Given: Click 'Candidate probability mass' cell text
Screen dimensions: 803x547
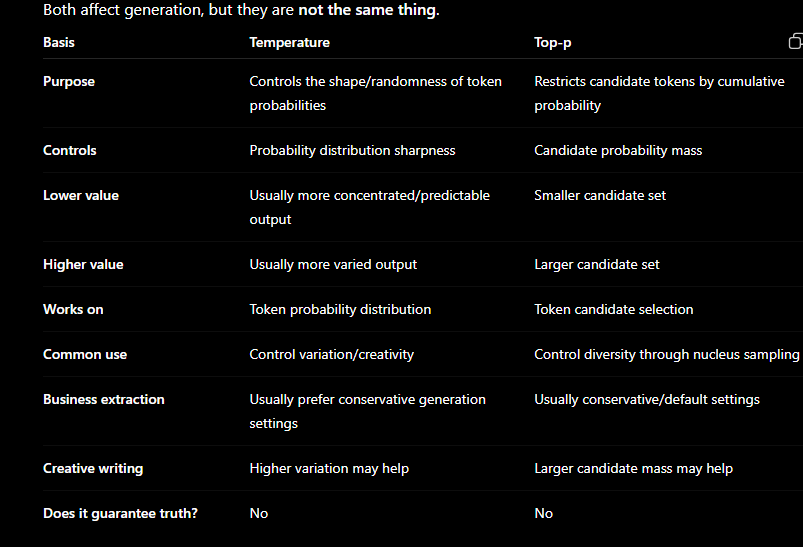Looking at the screenshot, I should click(x=618, y=150).
